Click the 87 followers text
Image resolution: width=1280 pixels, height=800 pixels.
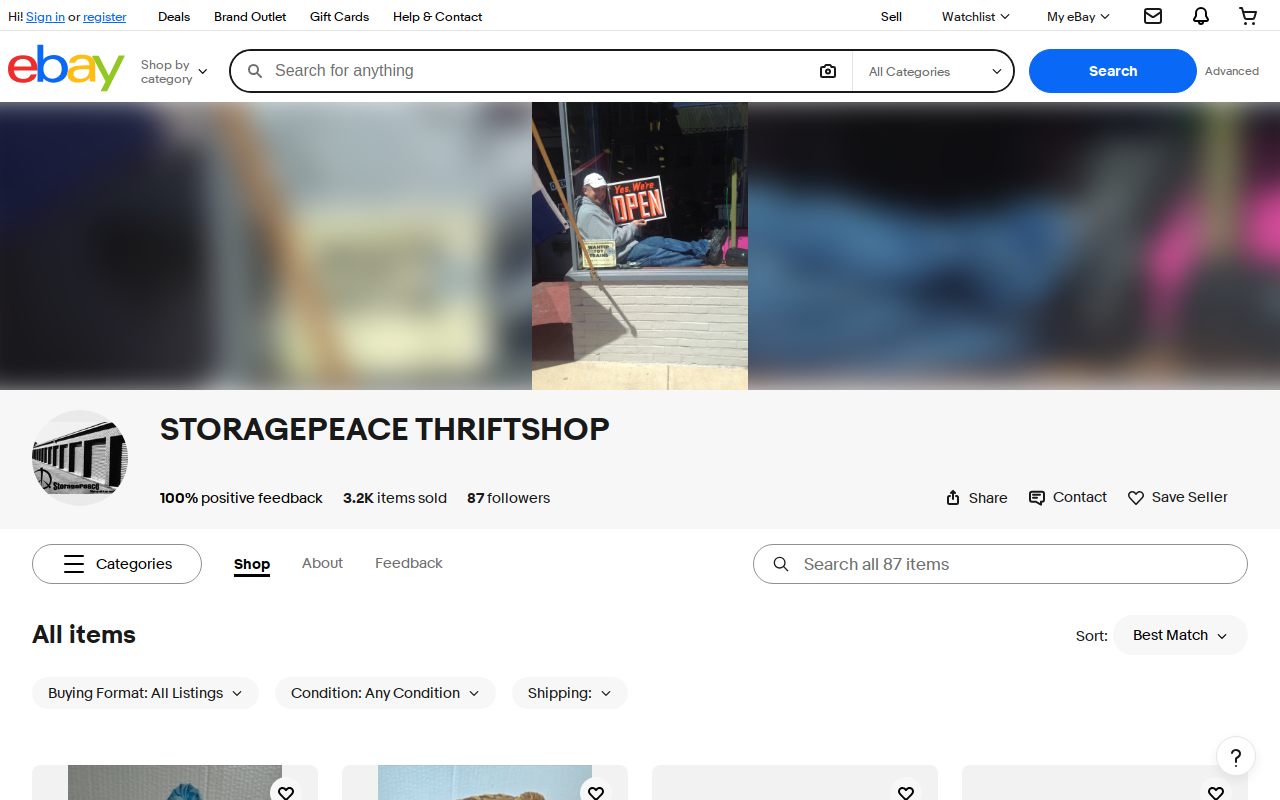coord(508,498)
